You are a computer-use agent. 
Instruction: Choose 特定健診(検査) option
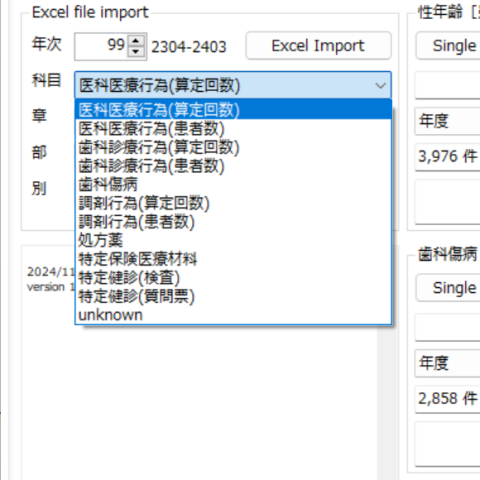point(233,277)
